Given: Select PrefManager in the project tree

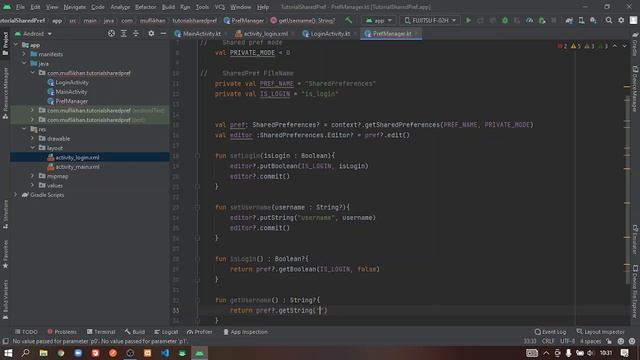Looking at the screenshot, I should click(x=71, y=101).
